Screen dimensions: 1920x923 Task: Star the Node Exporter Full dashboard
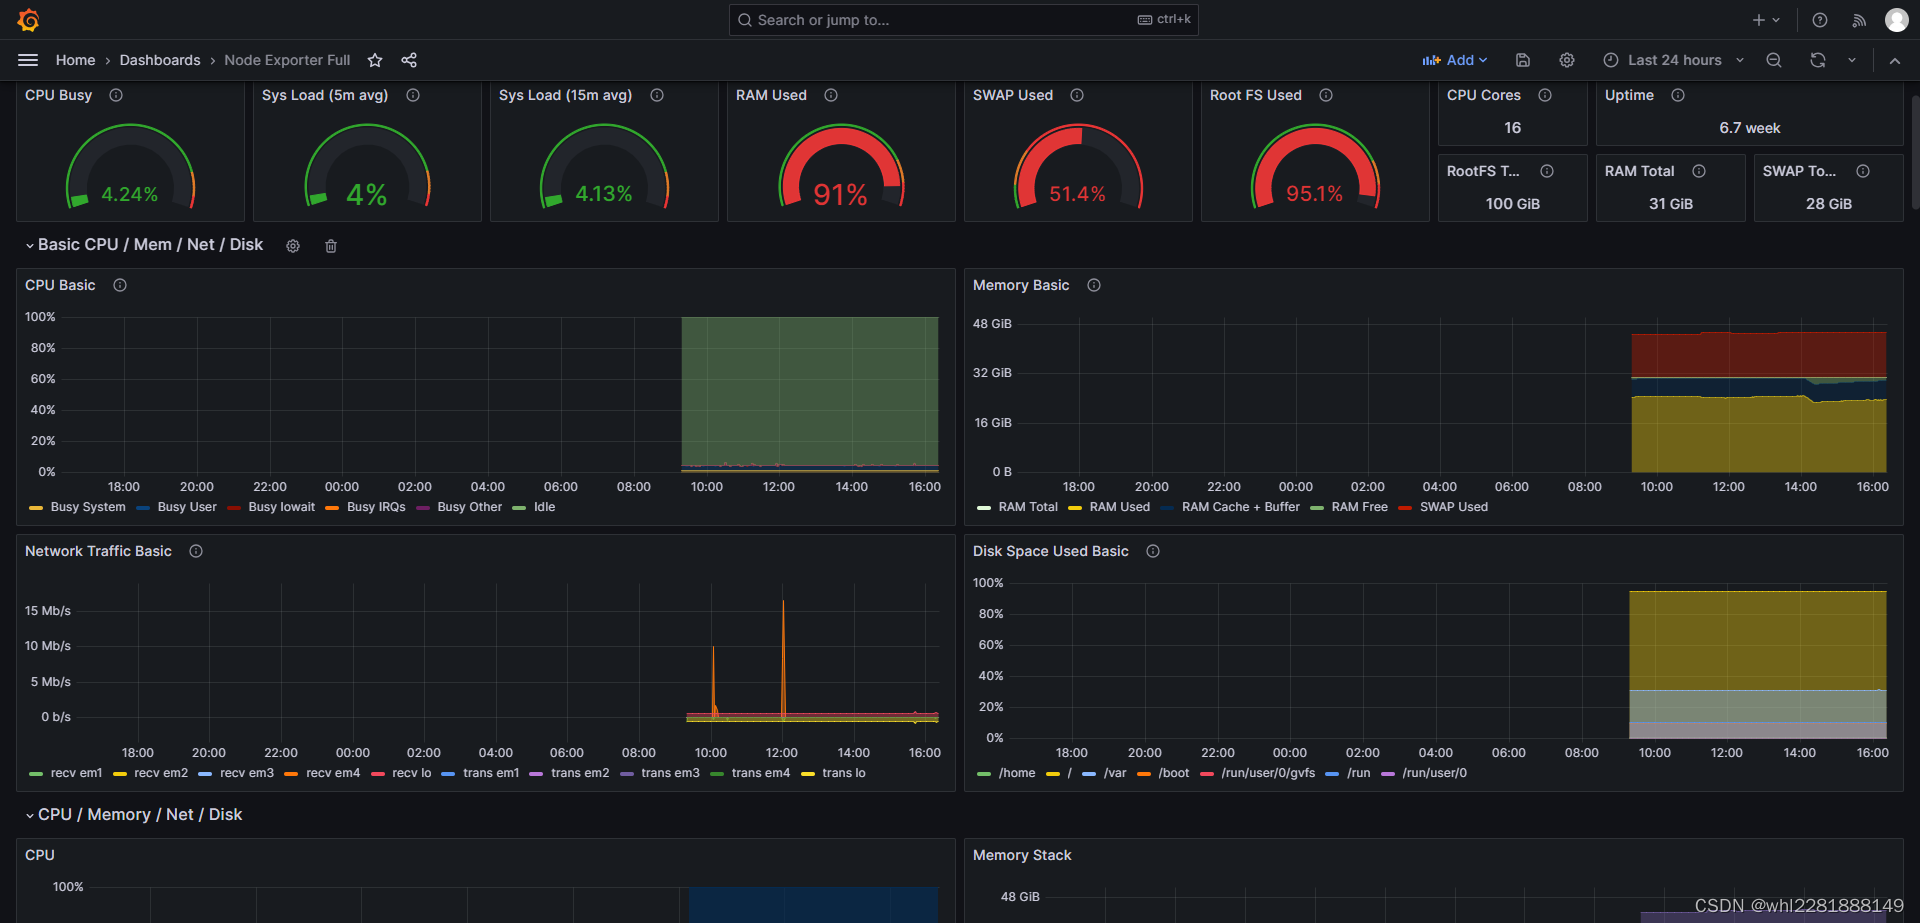375,60
